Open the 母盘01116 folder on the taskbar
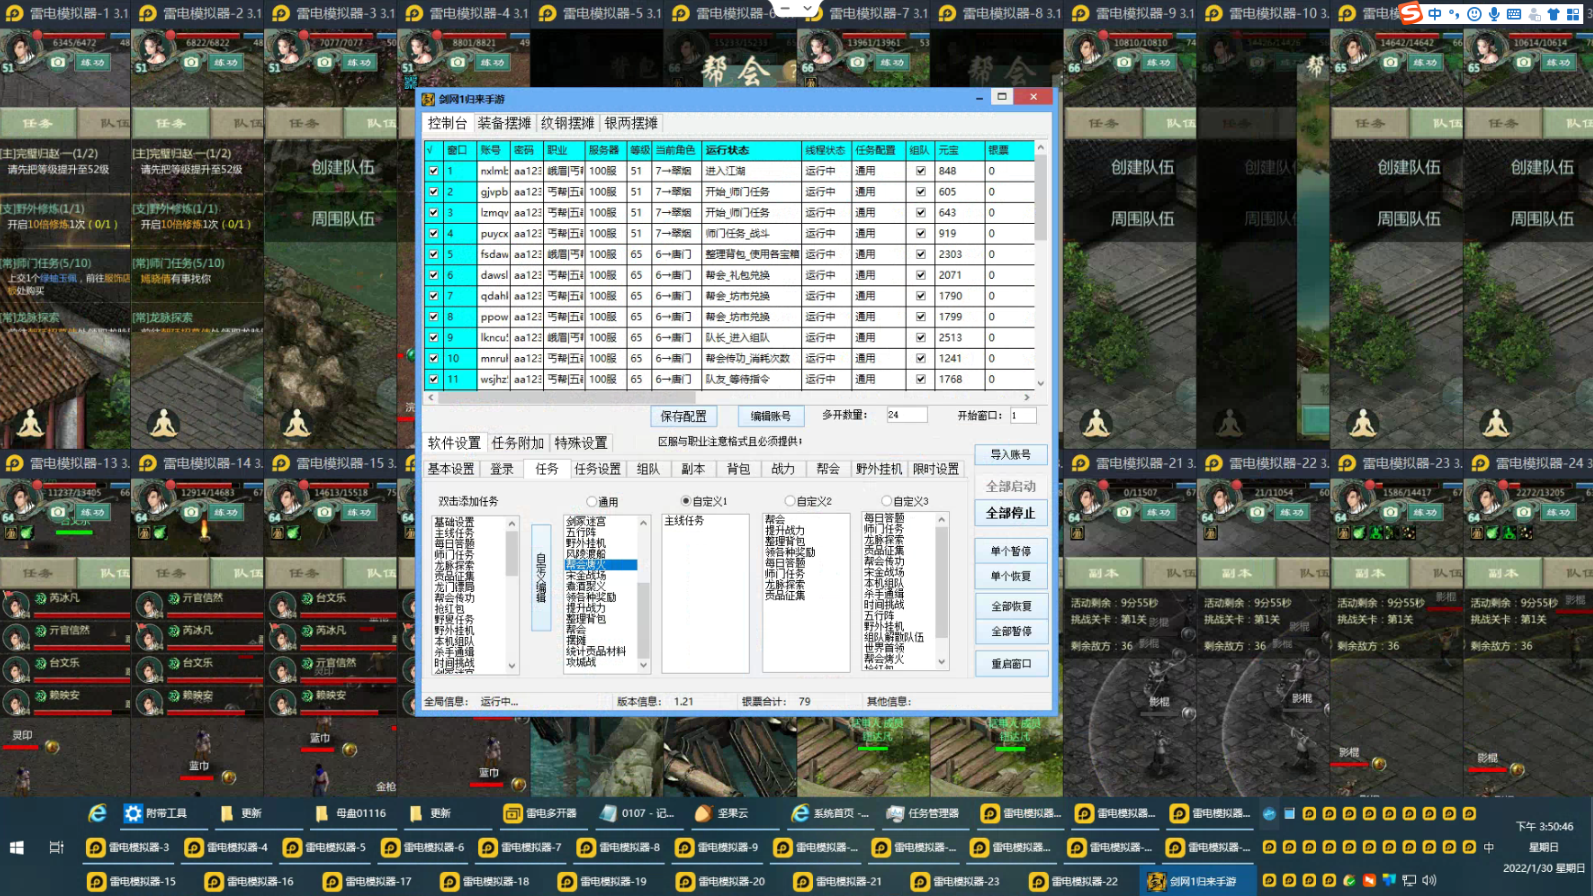The image size is (1593, 896). click(x=350, y=814)
